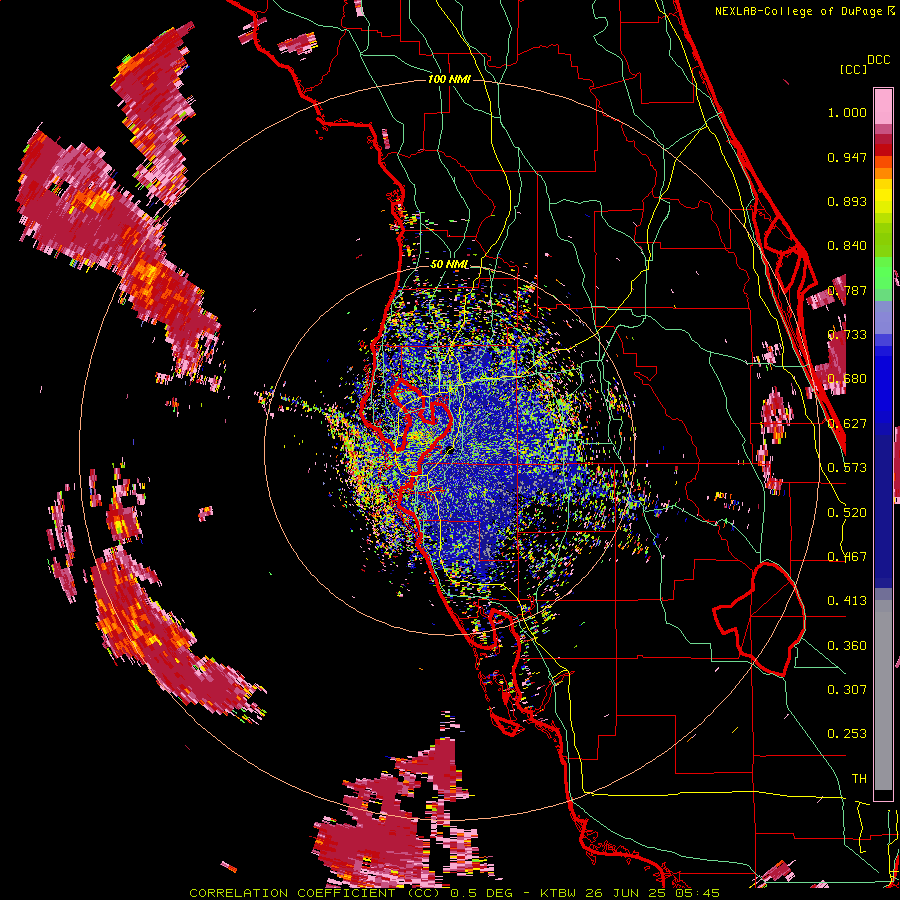The image size is (900, 900).
Task: Click the NEXLAB-College of DuPage label
Action: [800, 11]
